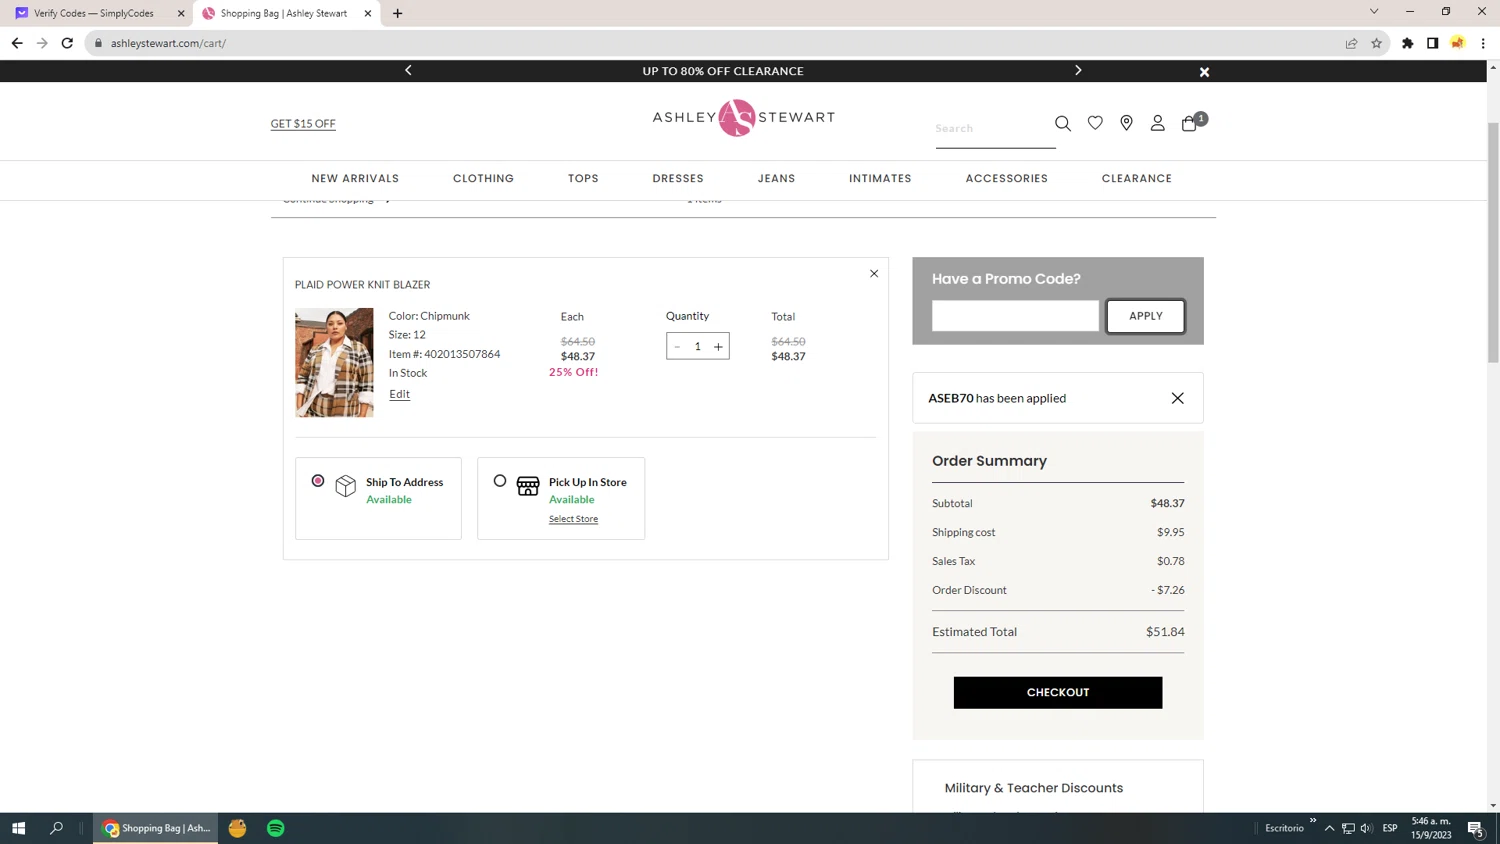Open the tab search dropdown arrow
The width and height of the screenshot is (1500, 844).
pos(1374,11)
